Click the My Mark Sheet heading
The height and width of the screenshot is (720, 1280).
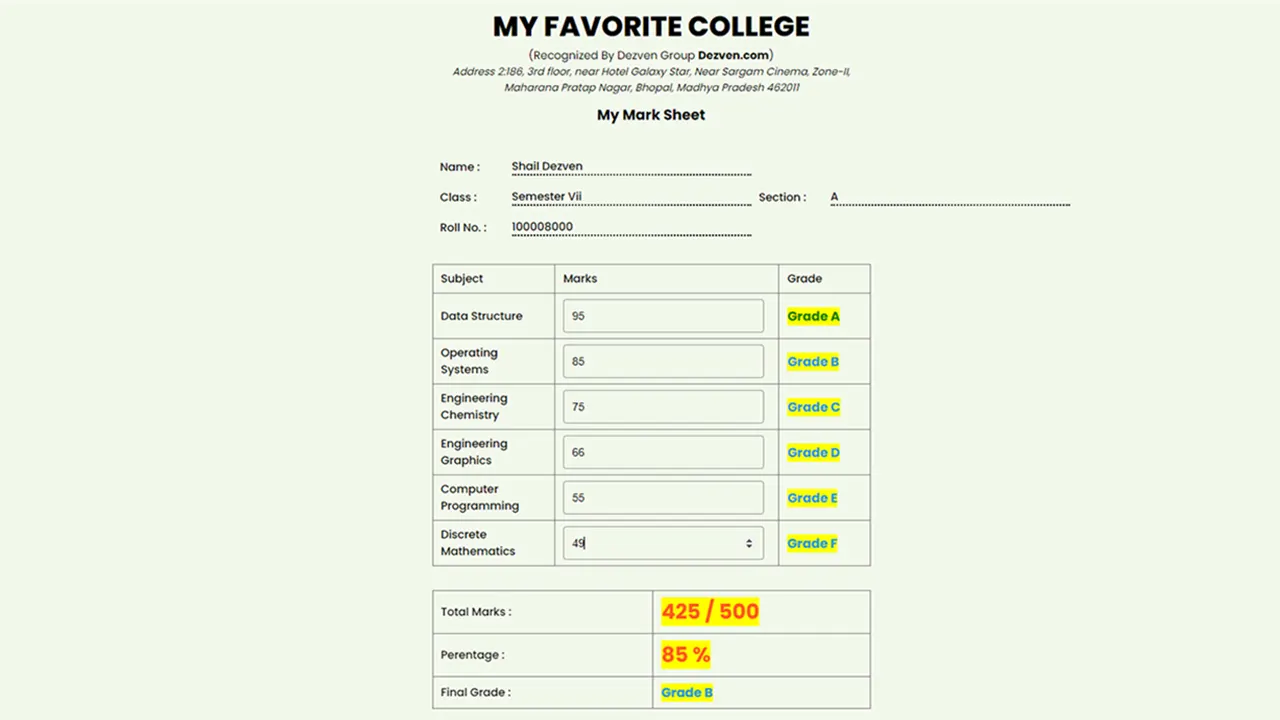pos(650,114)
